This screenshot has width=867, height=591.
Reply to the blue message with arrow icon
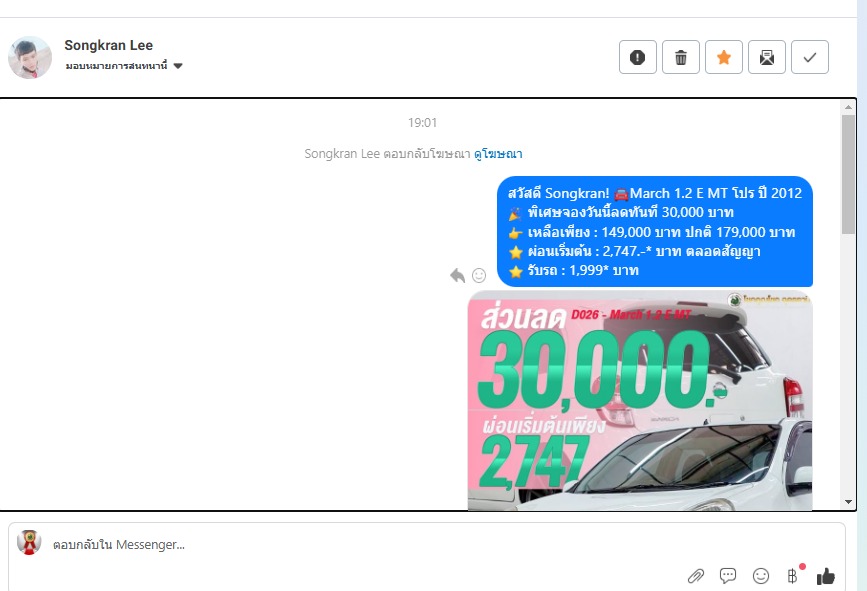(457, 275)
